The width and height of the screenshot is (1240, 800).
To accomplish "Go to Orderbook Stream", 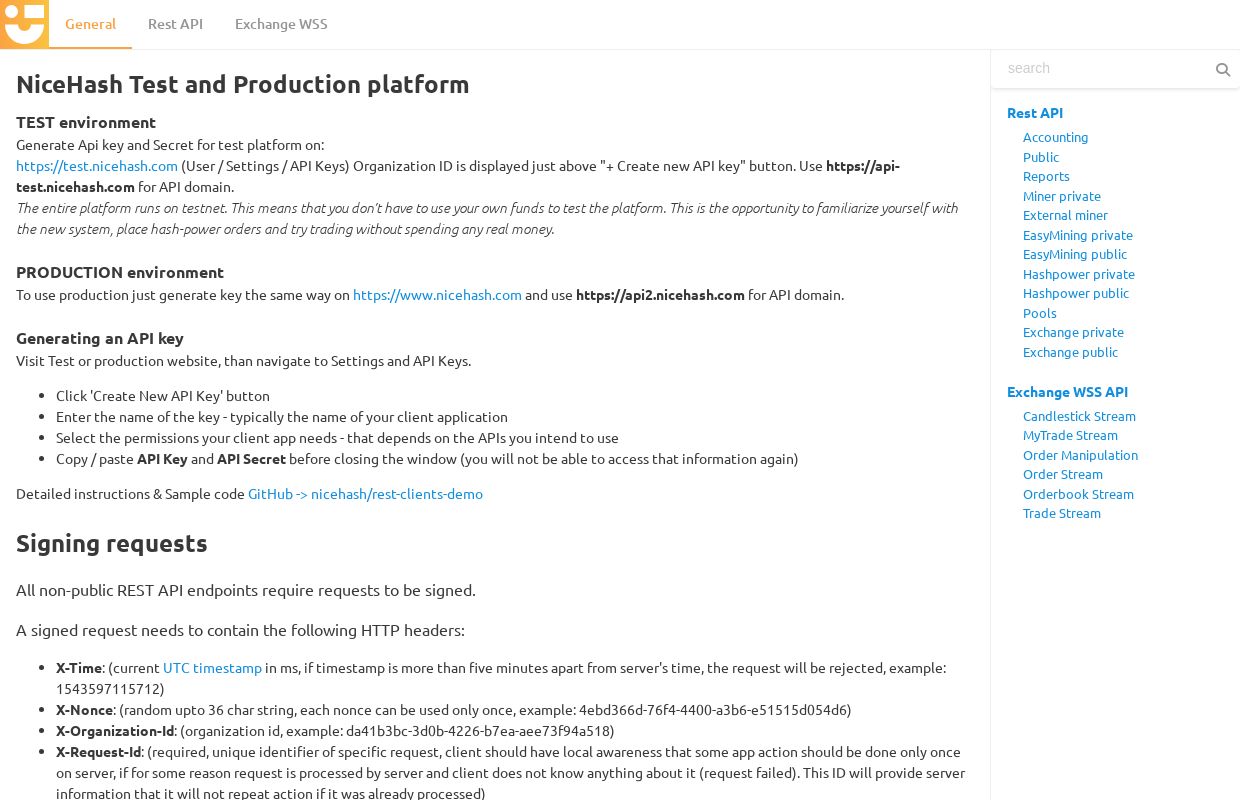I will coord(1078,494).
